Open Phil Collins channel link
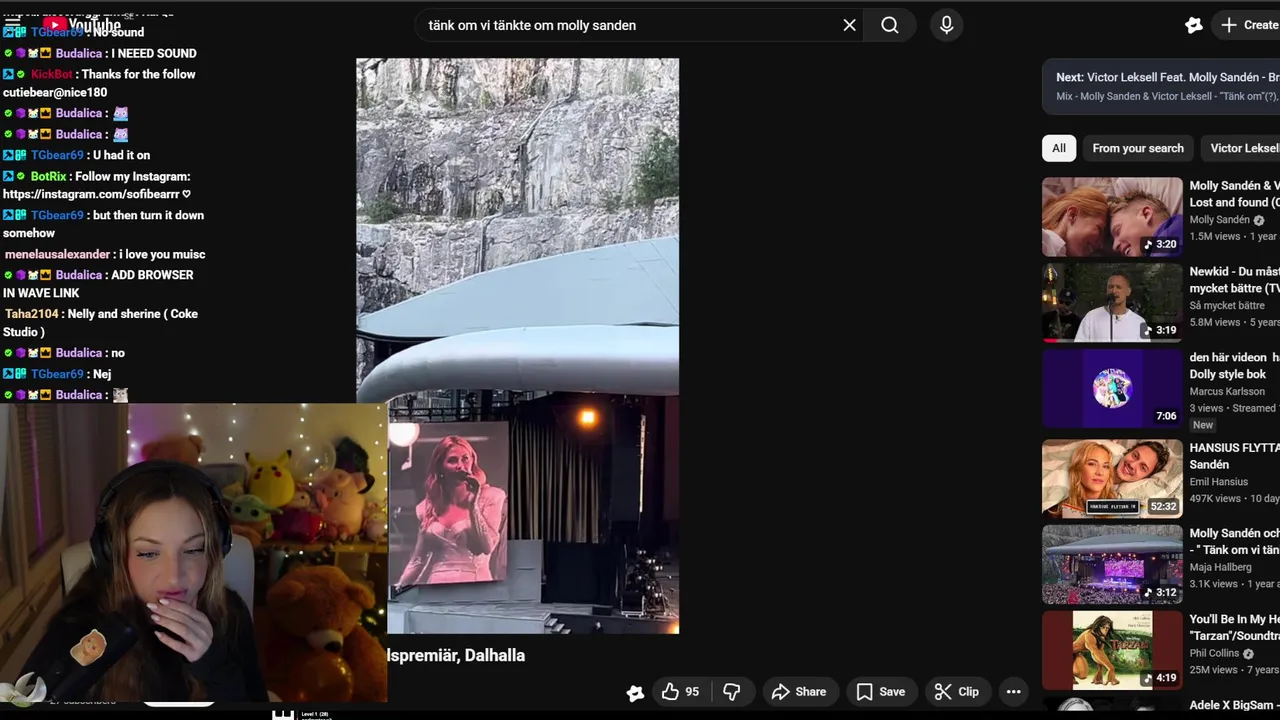The height and width of the screenshot is (720, 1280). pyautogui.click(x=1214, y=653)
